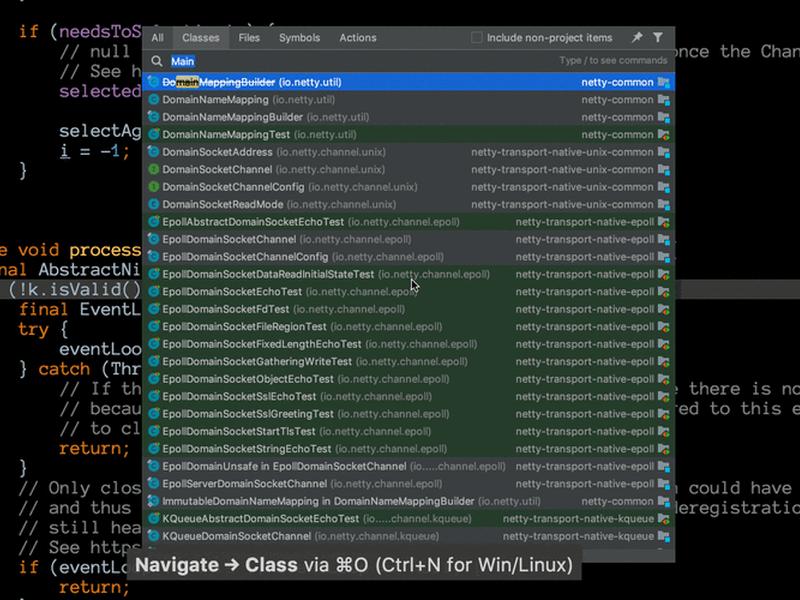Open EpollDomainSocketFixedLengthEchoTest result
Screen dimensions: 800x600
[408, 344]
